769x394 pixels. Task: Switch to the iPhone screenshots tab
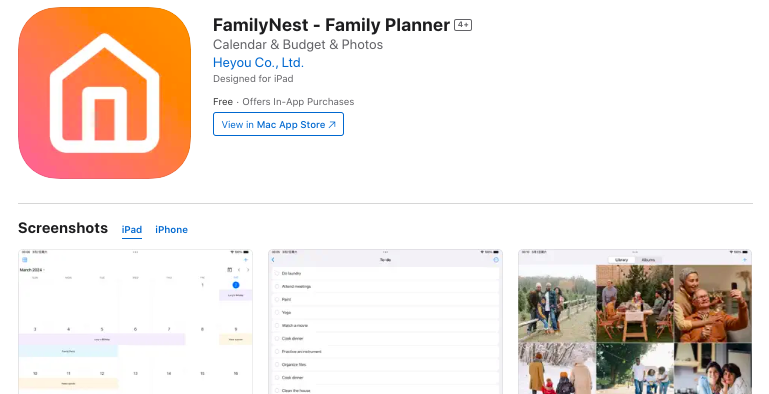tap(171, 230)
